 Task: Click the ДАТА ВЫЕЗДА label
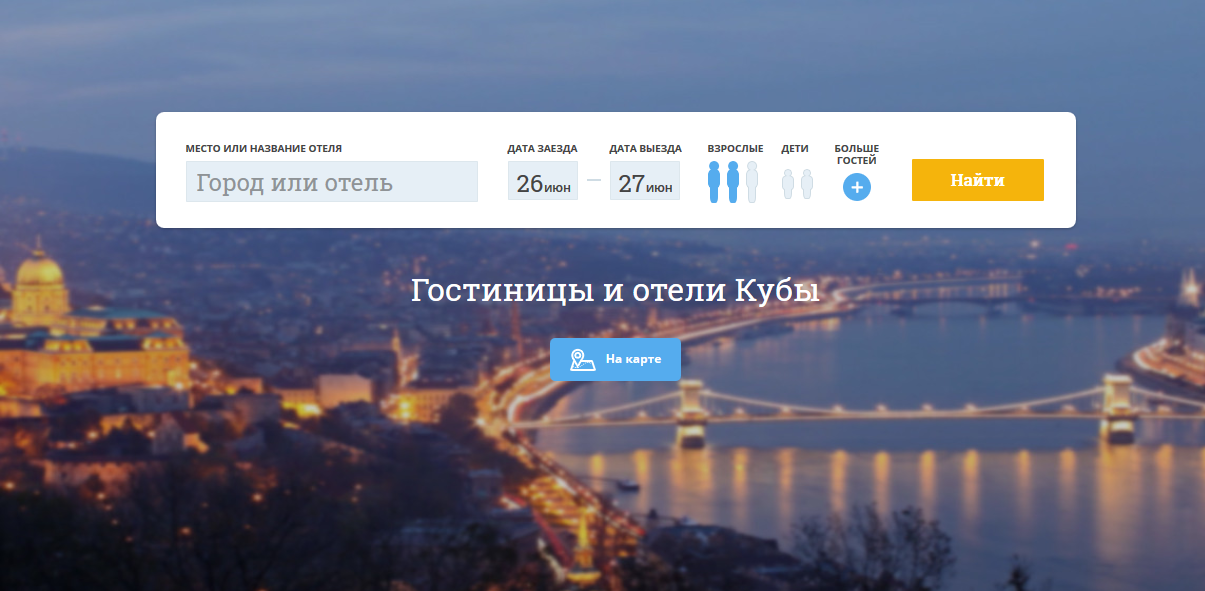point(646,149)
